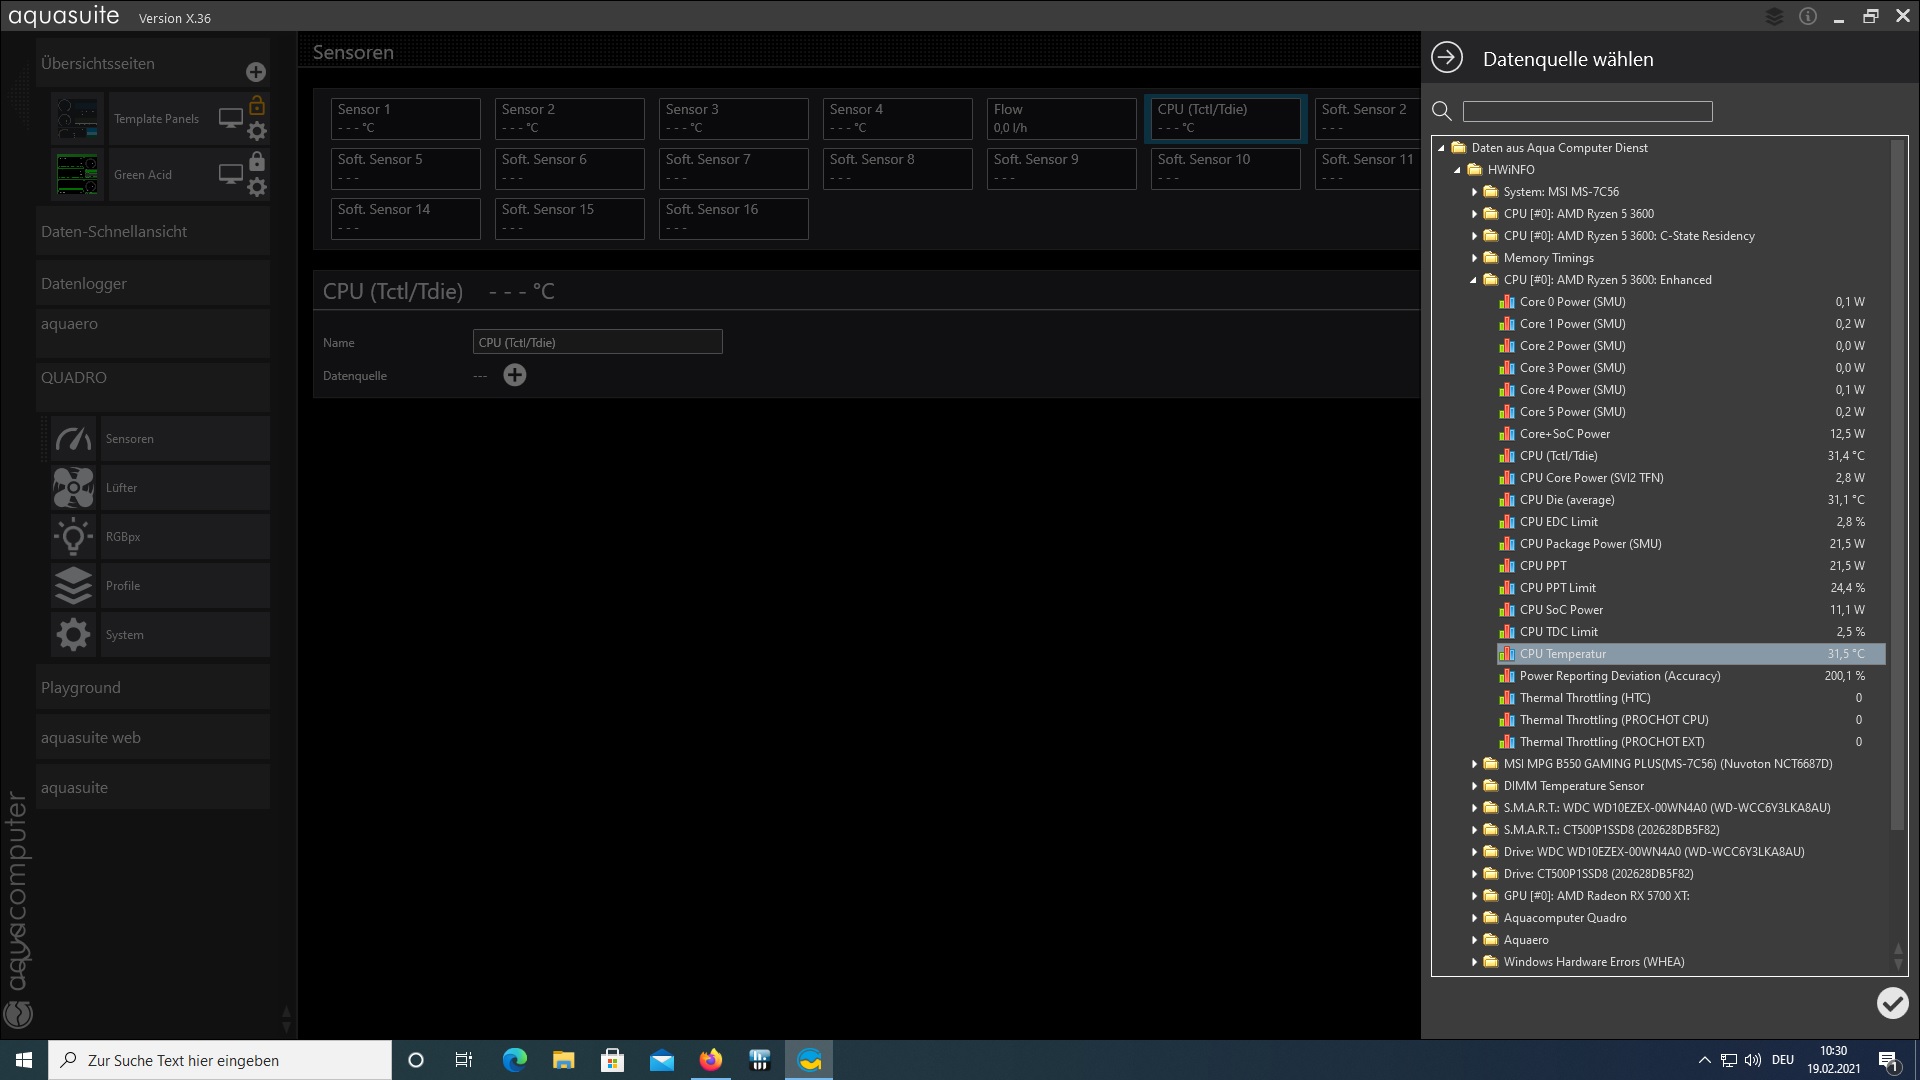Expand the Memory Timings folder

1474,258
